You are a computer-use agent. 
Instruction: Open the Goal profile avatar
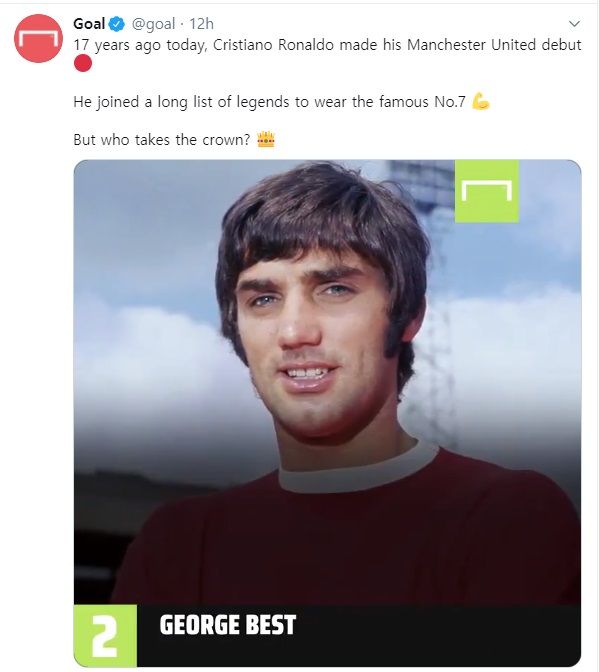[x=38, y=39]
